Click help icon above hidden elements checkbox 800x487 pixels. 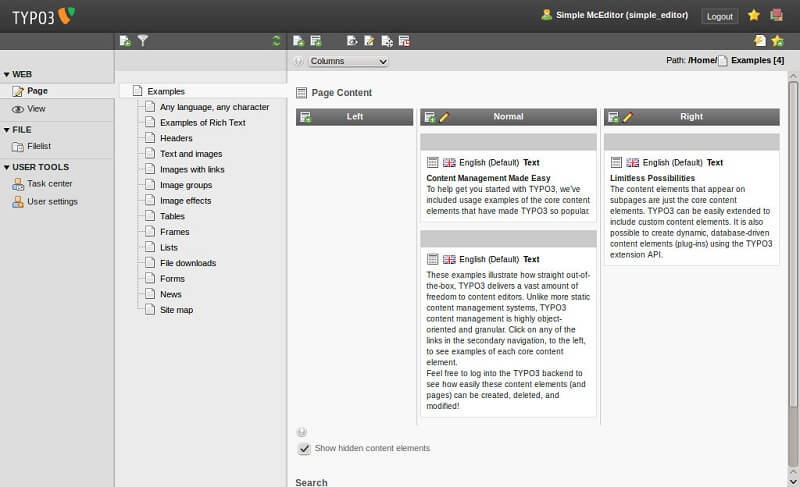point(302,432)
